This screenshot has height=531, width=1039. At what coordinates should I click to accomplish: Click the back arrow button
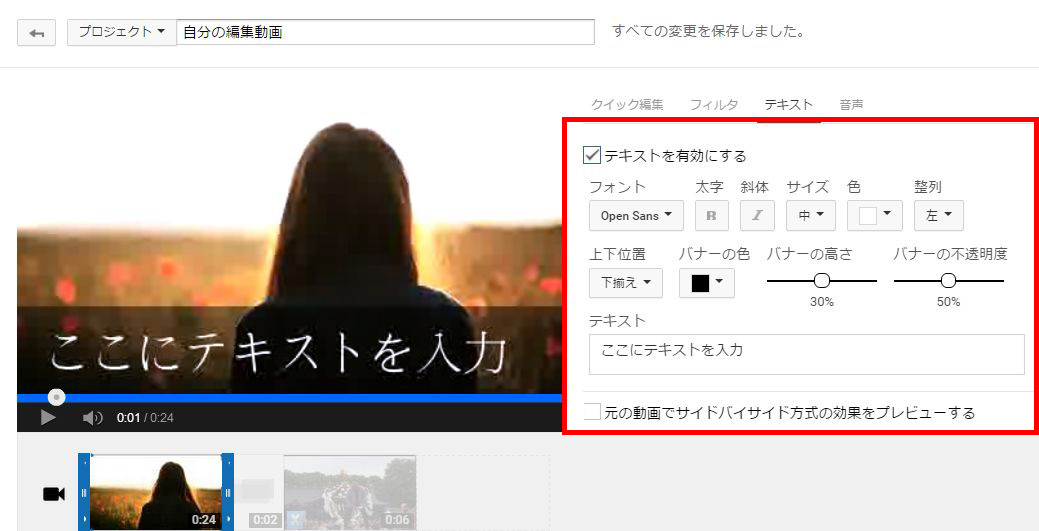coord(37,33)
